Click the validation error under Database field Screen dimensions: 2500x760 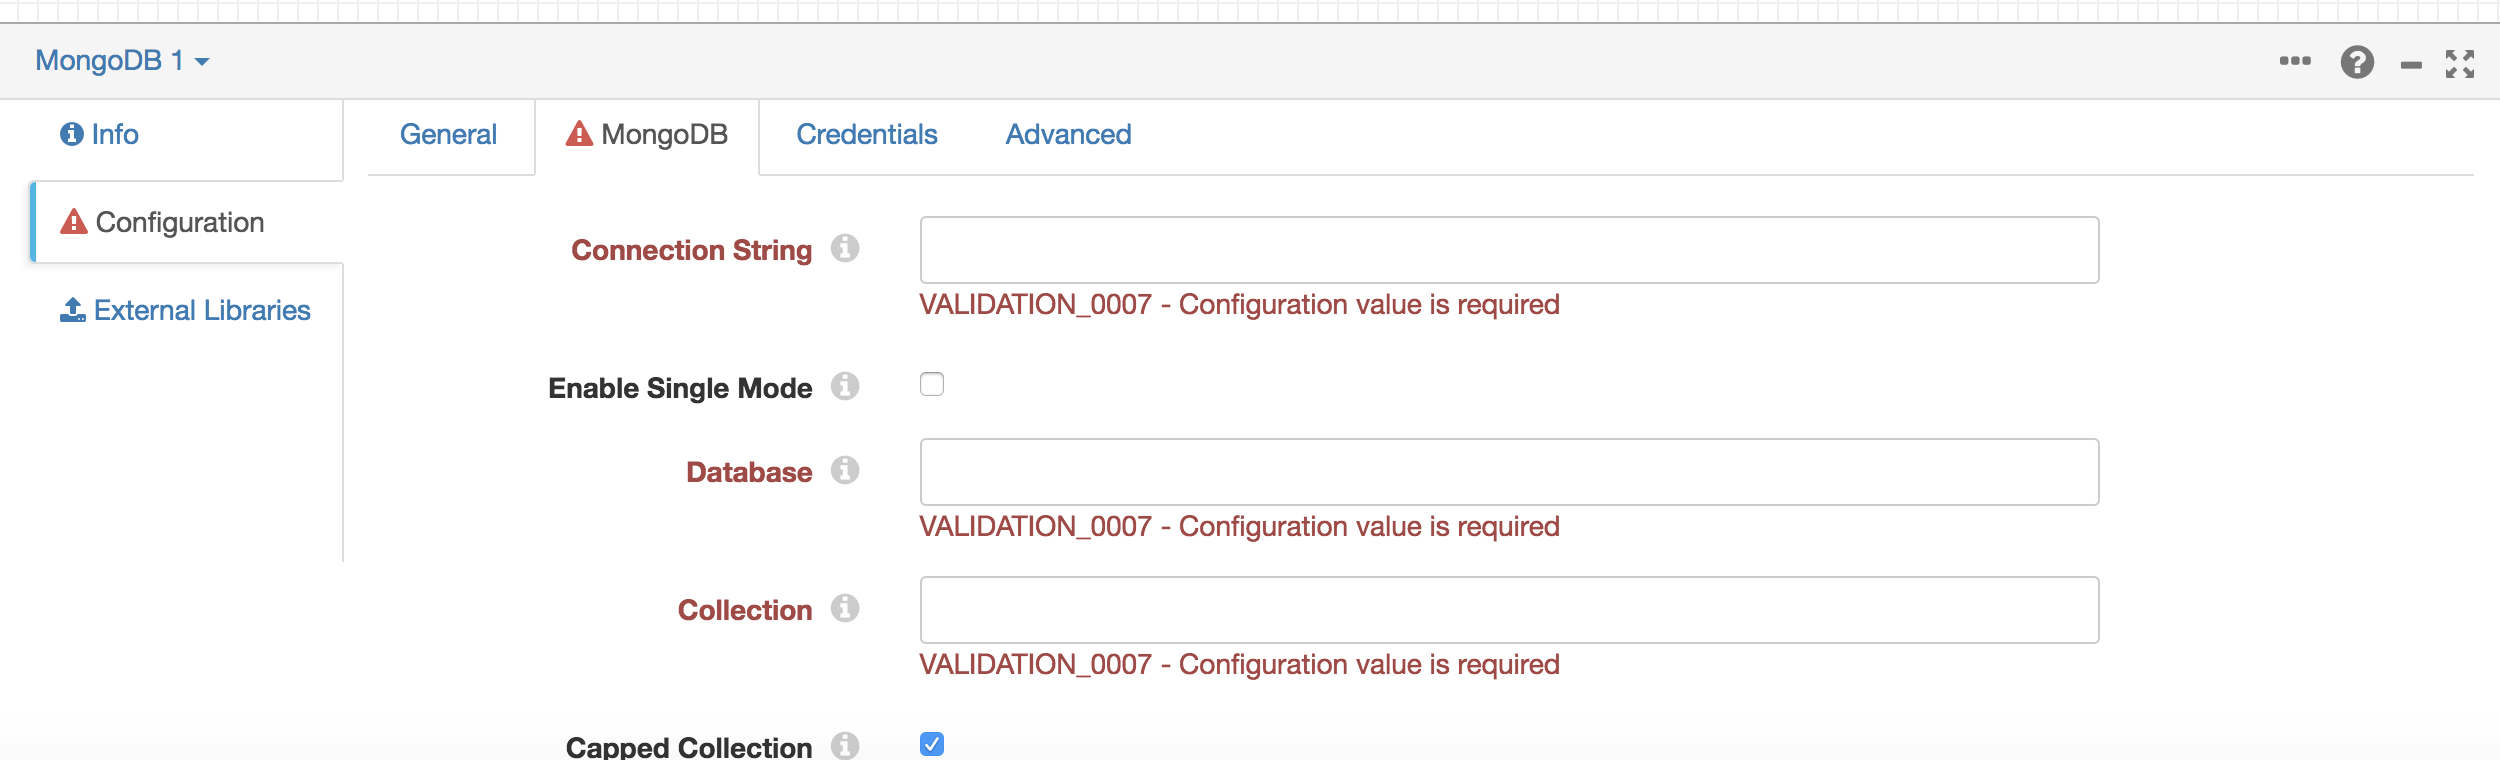(1239, 527)
